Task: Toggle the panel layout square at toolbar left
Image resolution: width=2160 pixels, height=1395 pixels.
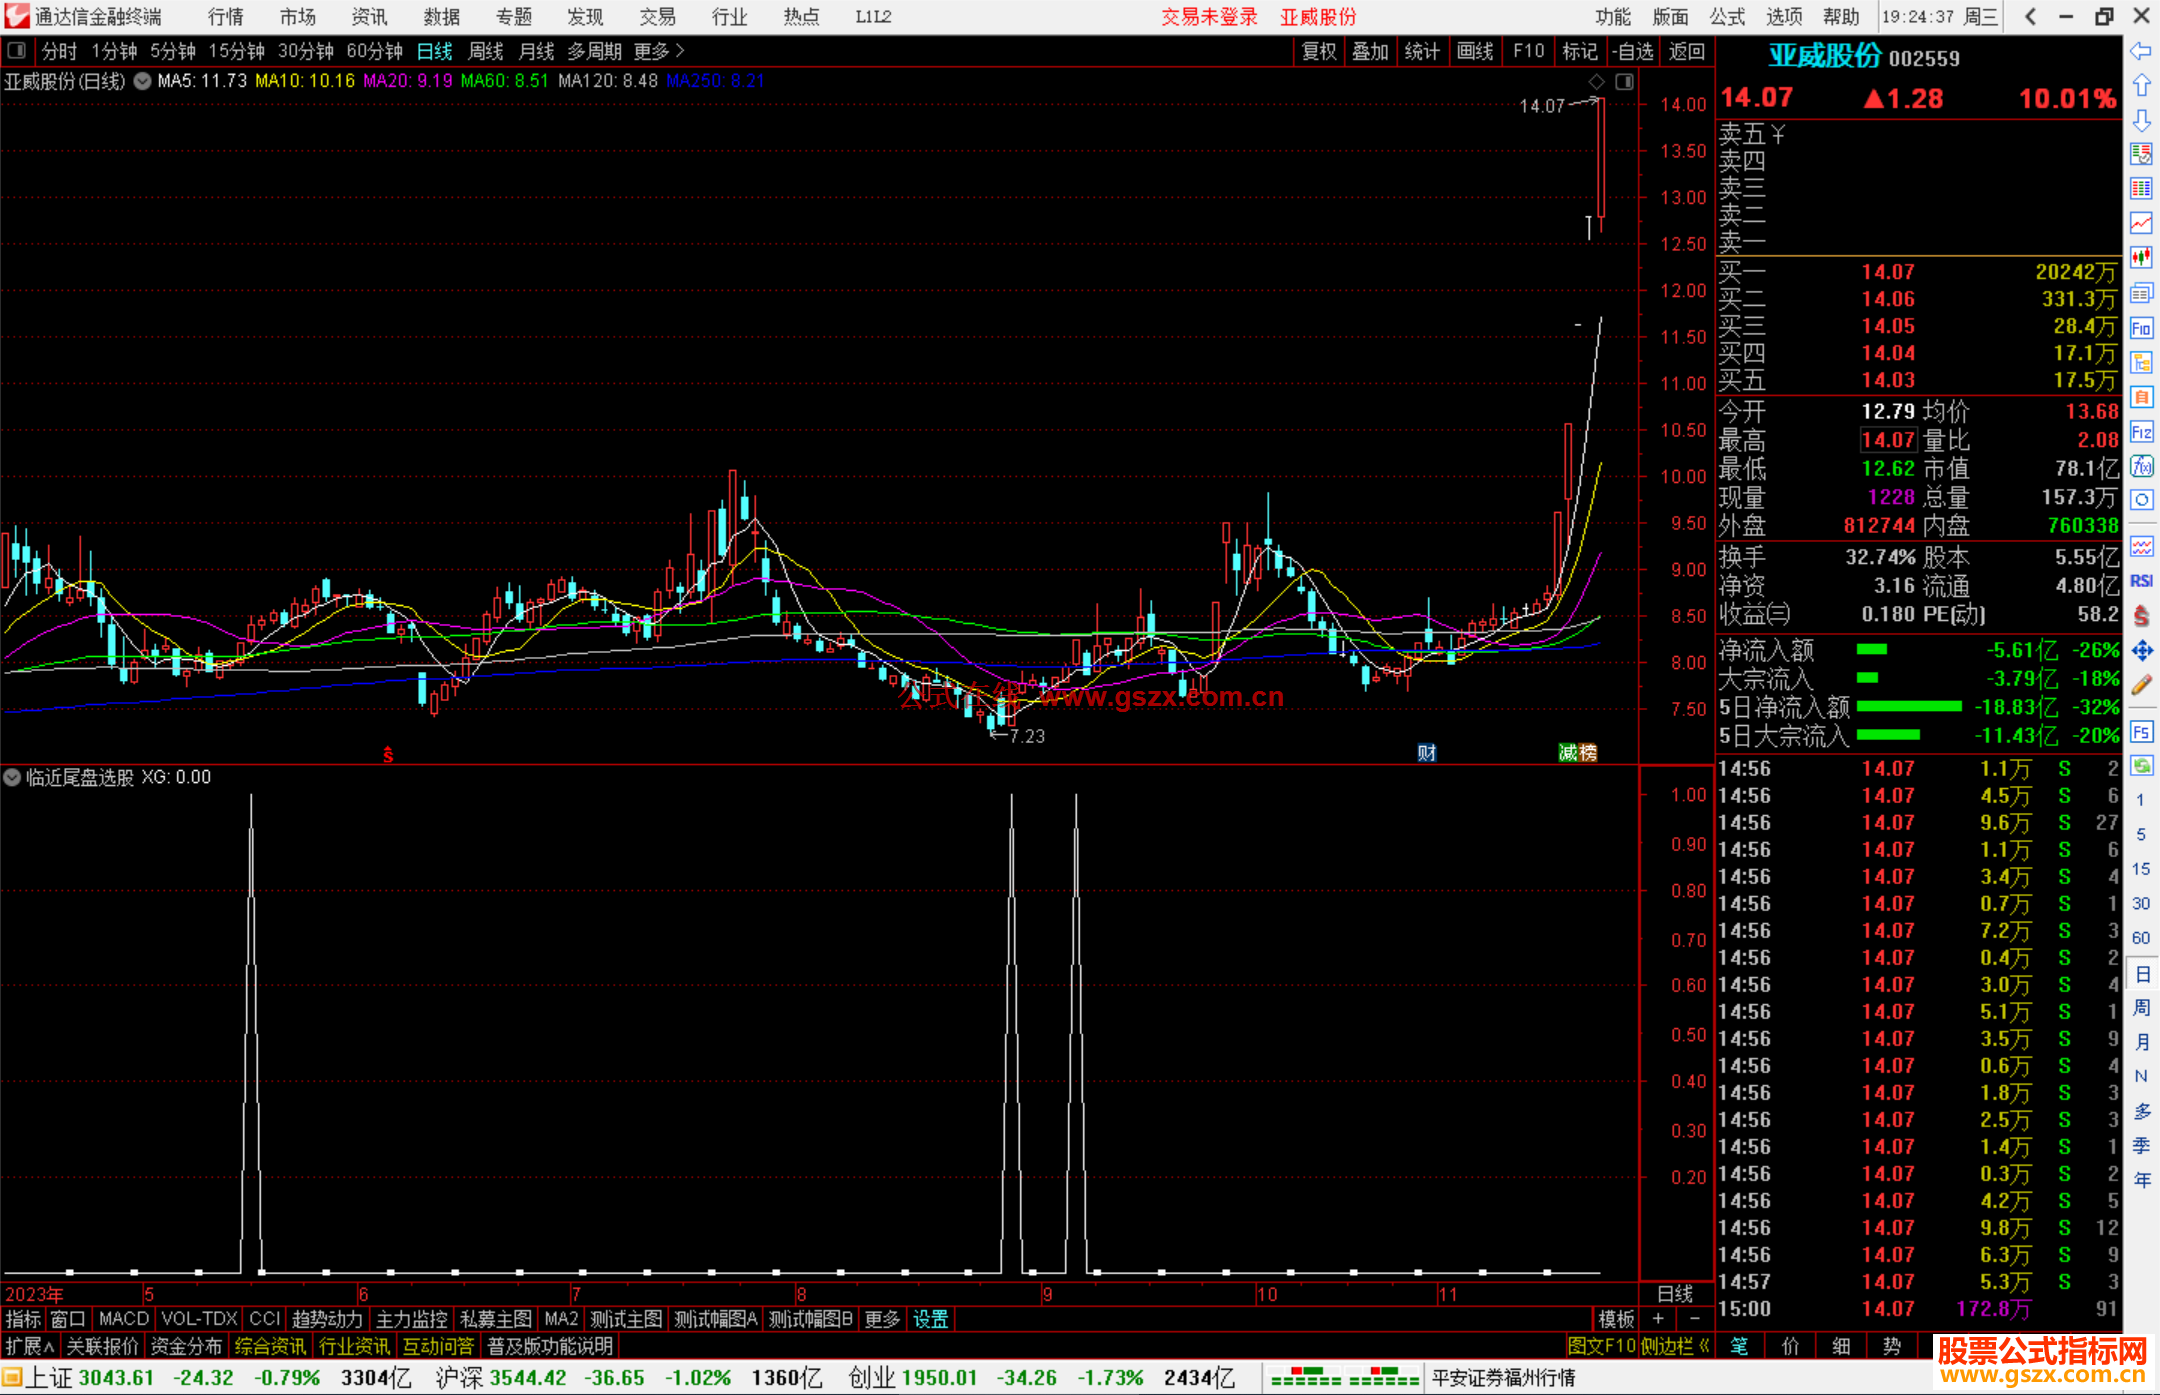Action: 17,51
